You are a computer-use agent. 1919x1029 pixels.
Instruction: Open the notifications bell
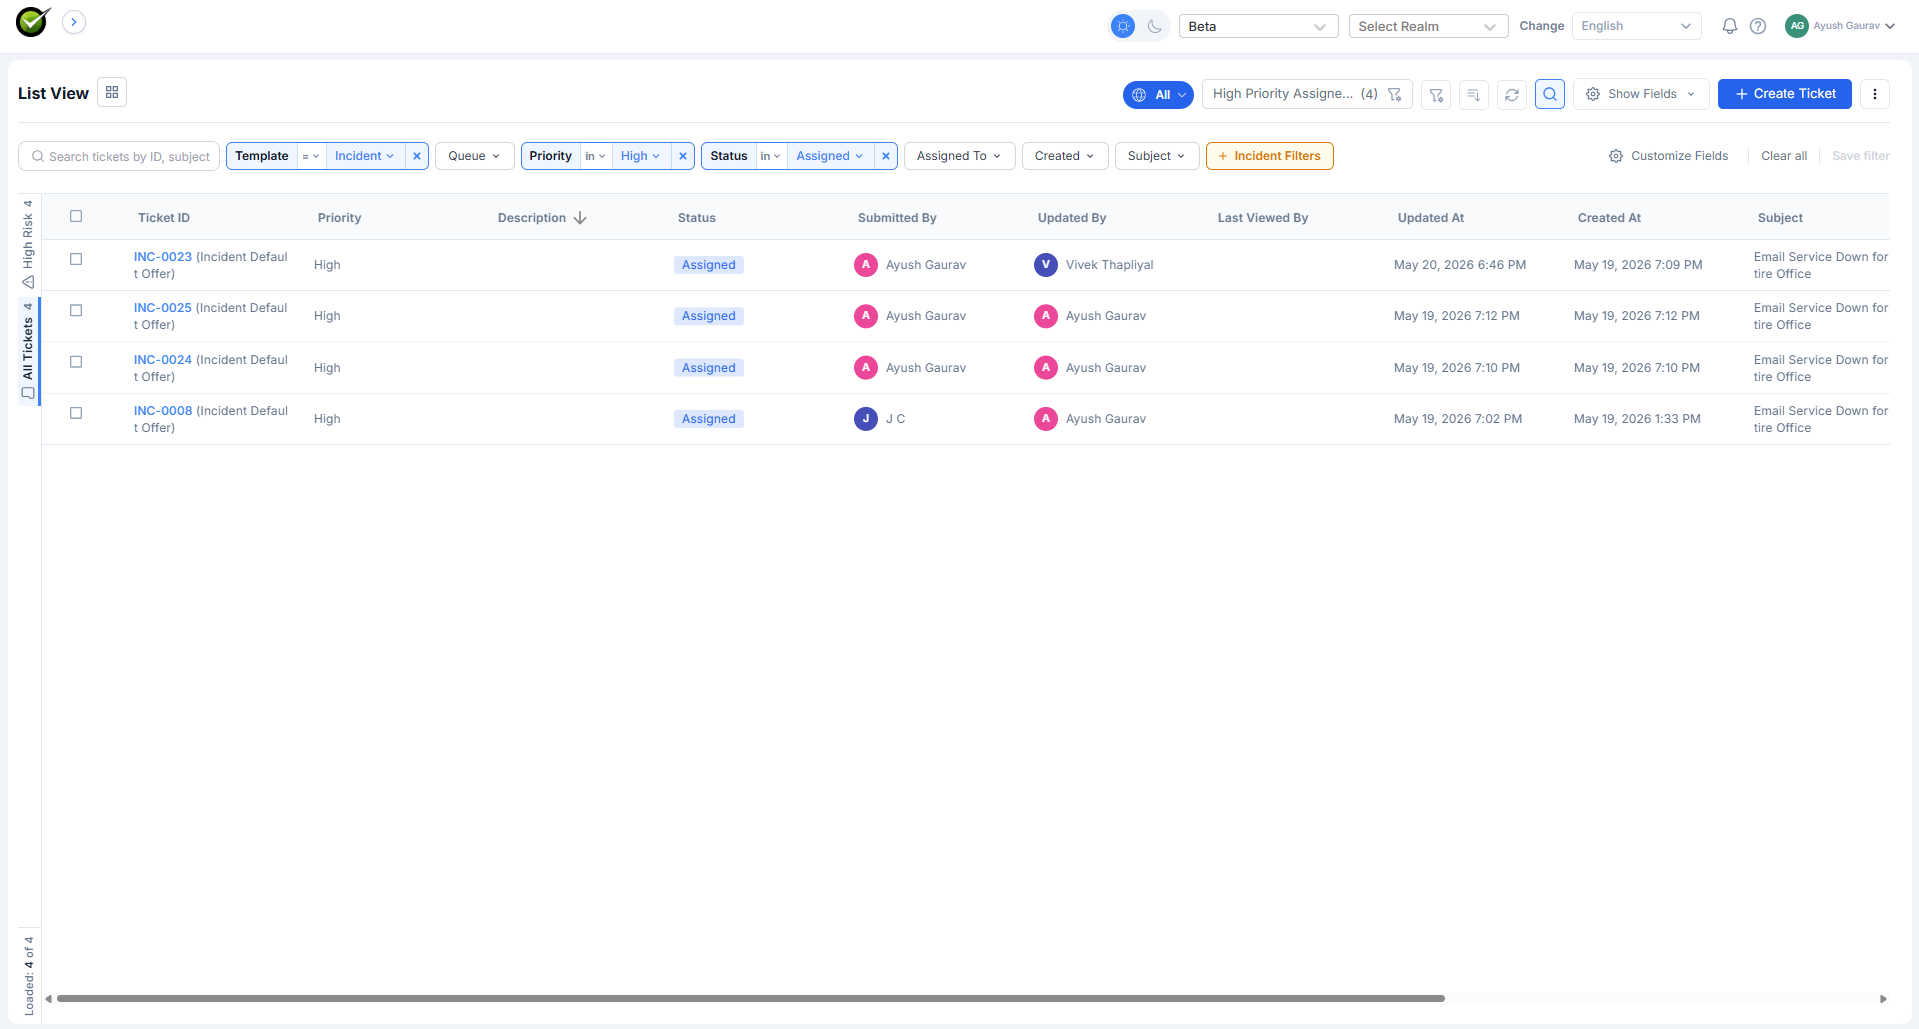click(1729, 26)
